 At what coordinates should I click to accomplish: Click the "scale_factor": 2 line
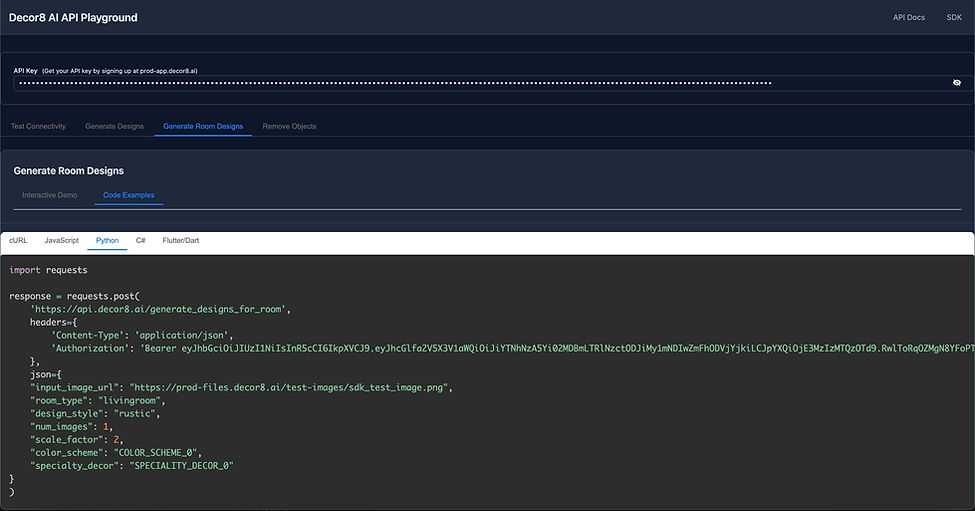76,440
